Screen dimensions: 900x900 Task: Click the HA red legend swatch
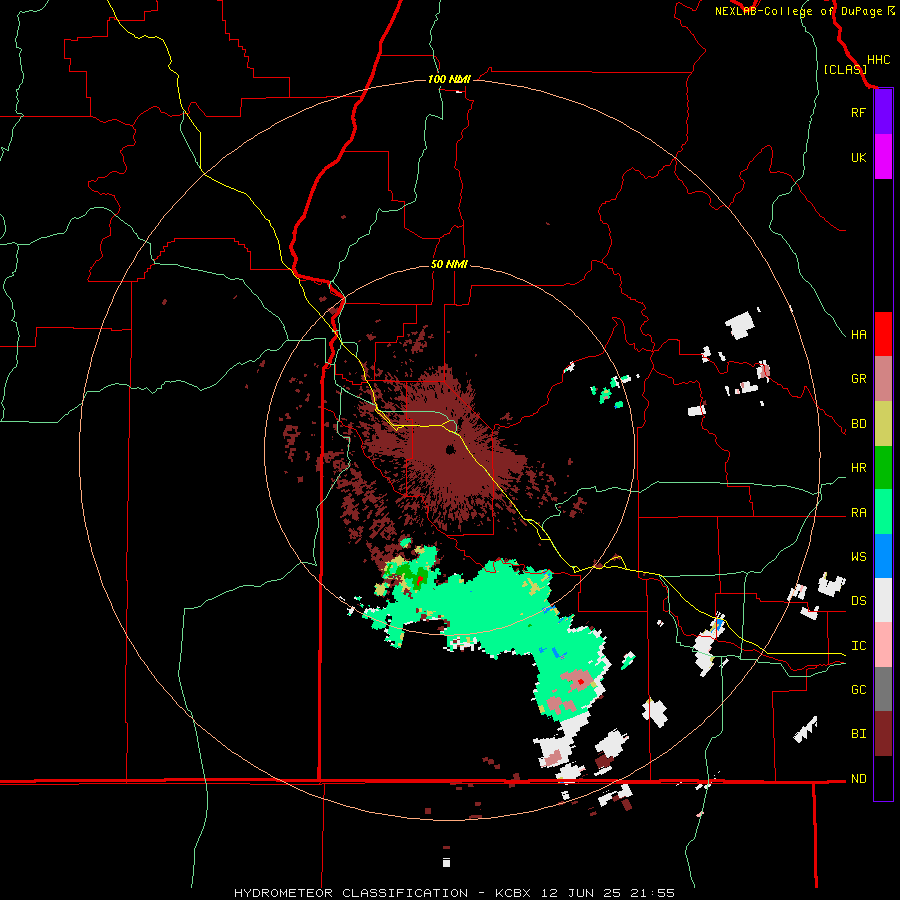883,334
